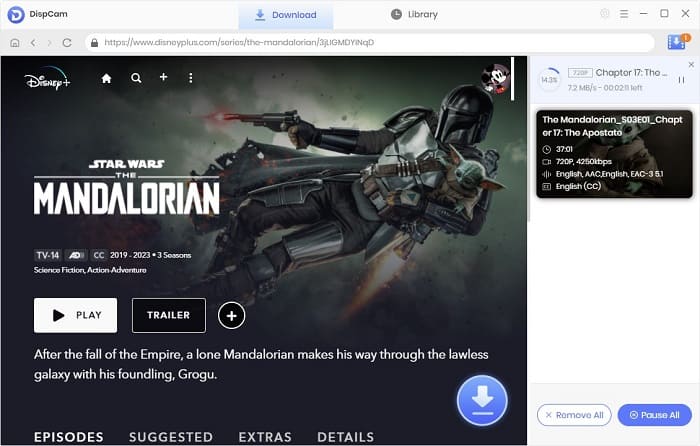Viewport: 700px width, 446px height.
Task: Close the download queue panel
Action: 691,65
